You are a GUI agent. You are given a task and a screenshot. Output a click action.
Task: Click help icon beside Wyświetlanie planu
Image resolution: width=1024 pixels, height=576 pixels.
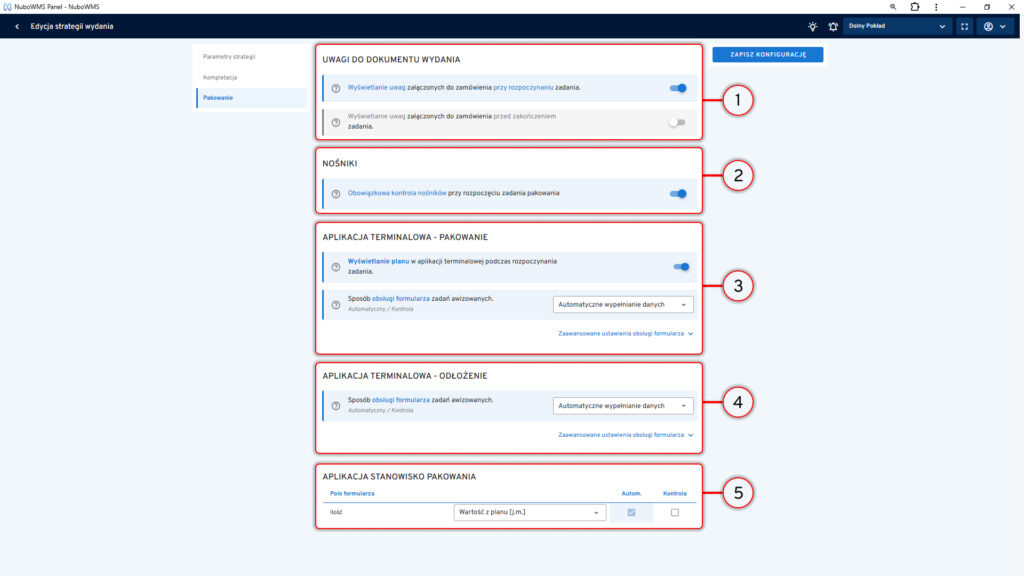(336, 266)
